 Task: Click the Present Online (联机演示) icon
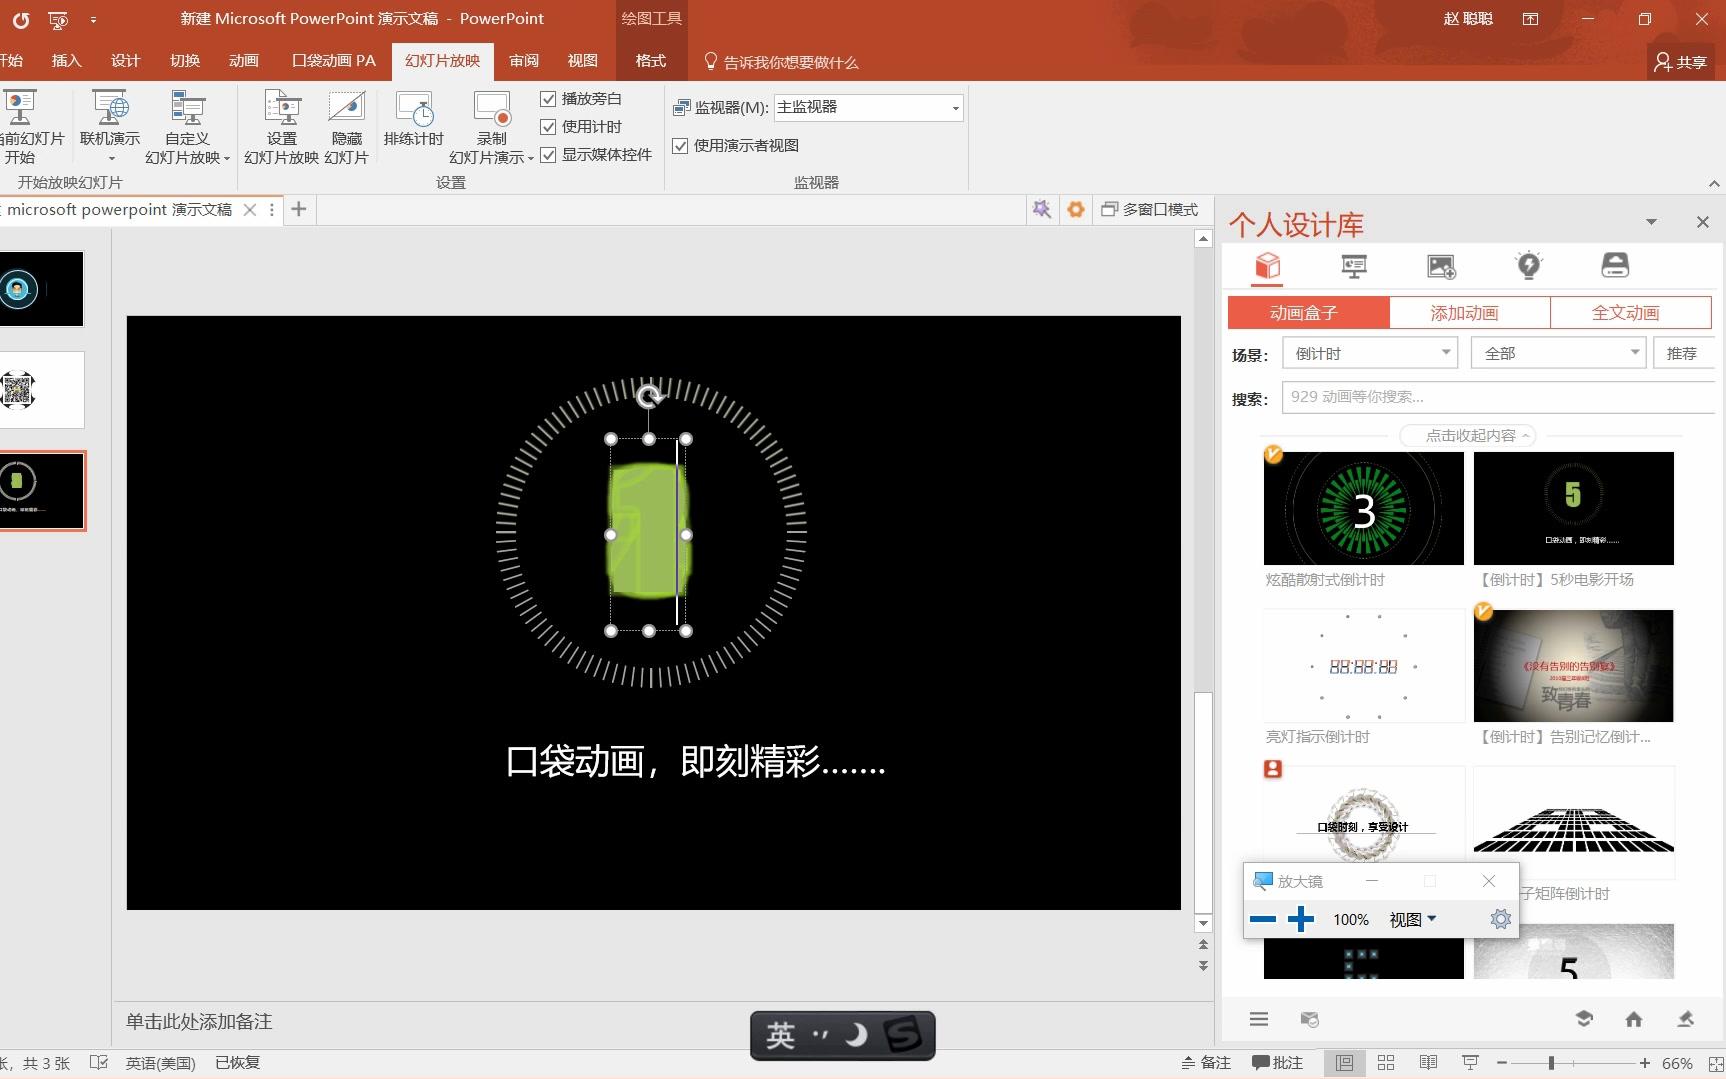tap(110, 109)
